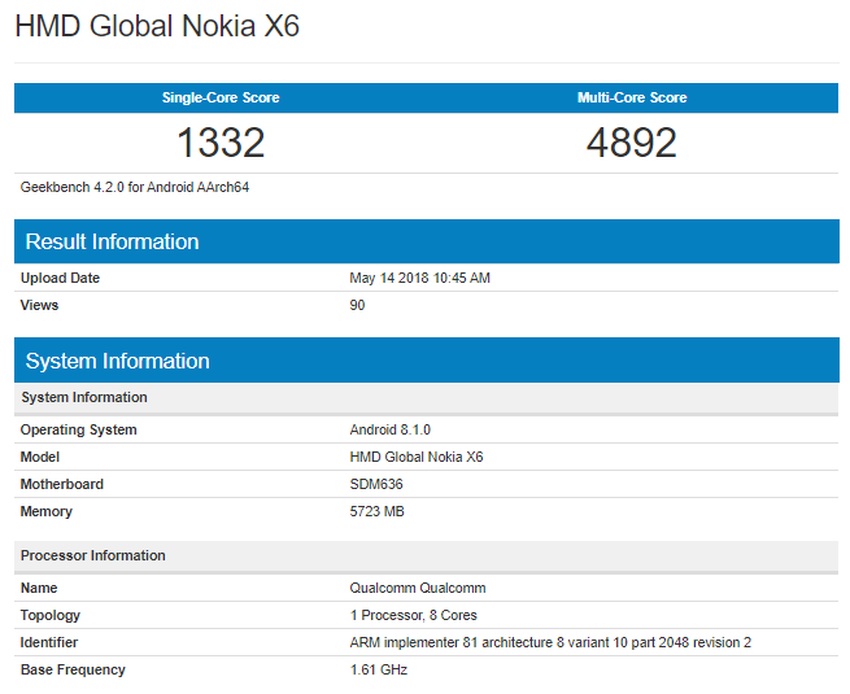The height and width of the screenshot is (694, 850).
Task: Select the Single-Core Score header
Action: [x=220, y=97]
